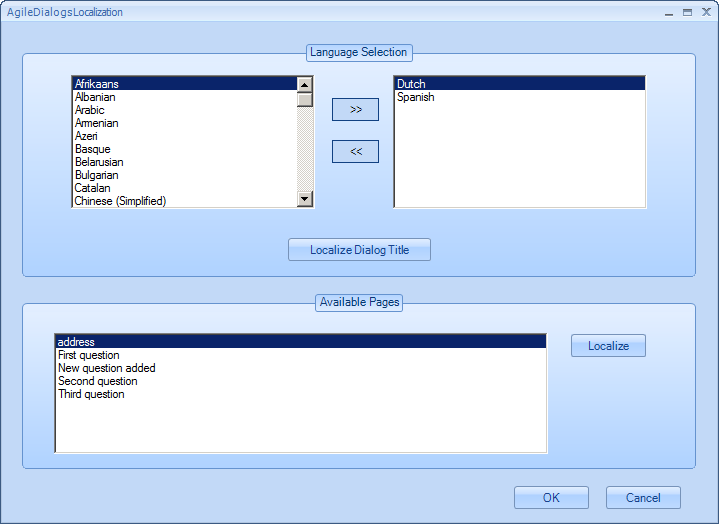Click the language list scroll up arrow
Screen dimensions: 719x524
pyautogui.click(x=305, y=84)
